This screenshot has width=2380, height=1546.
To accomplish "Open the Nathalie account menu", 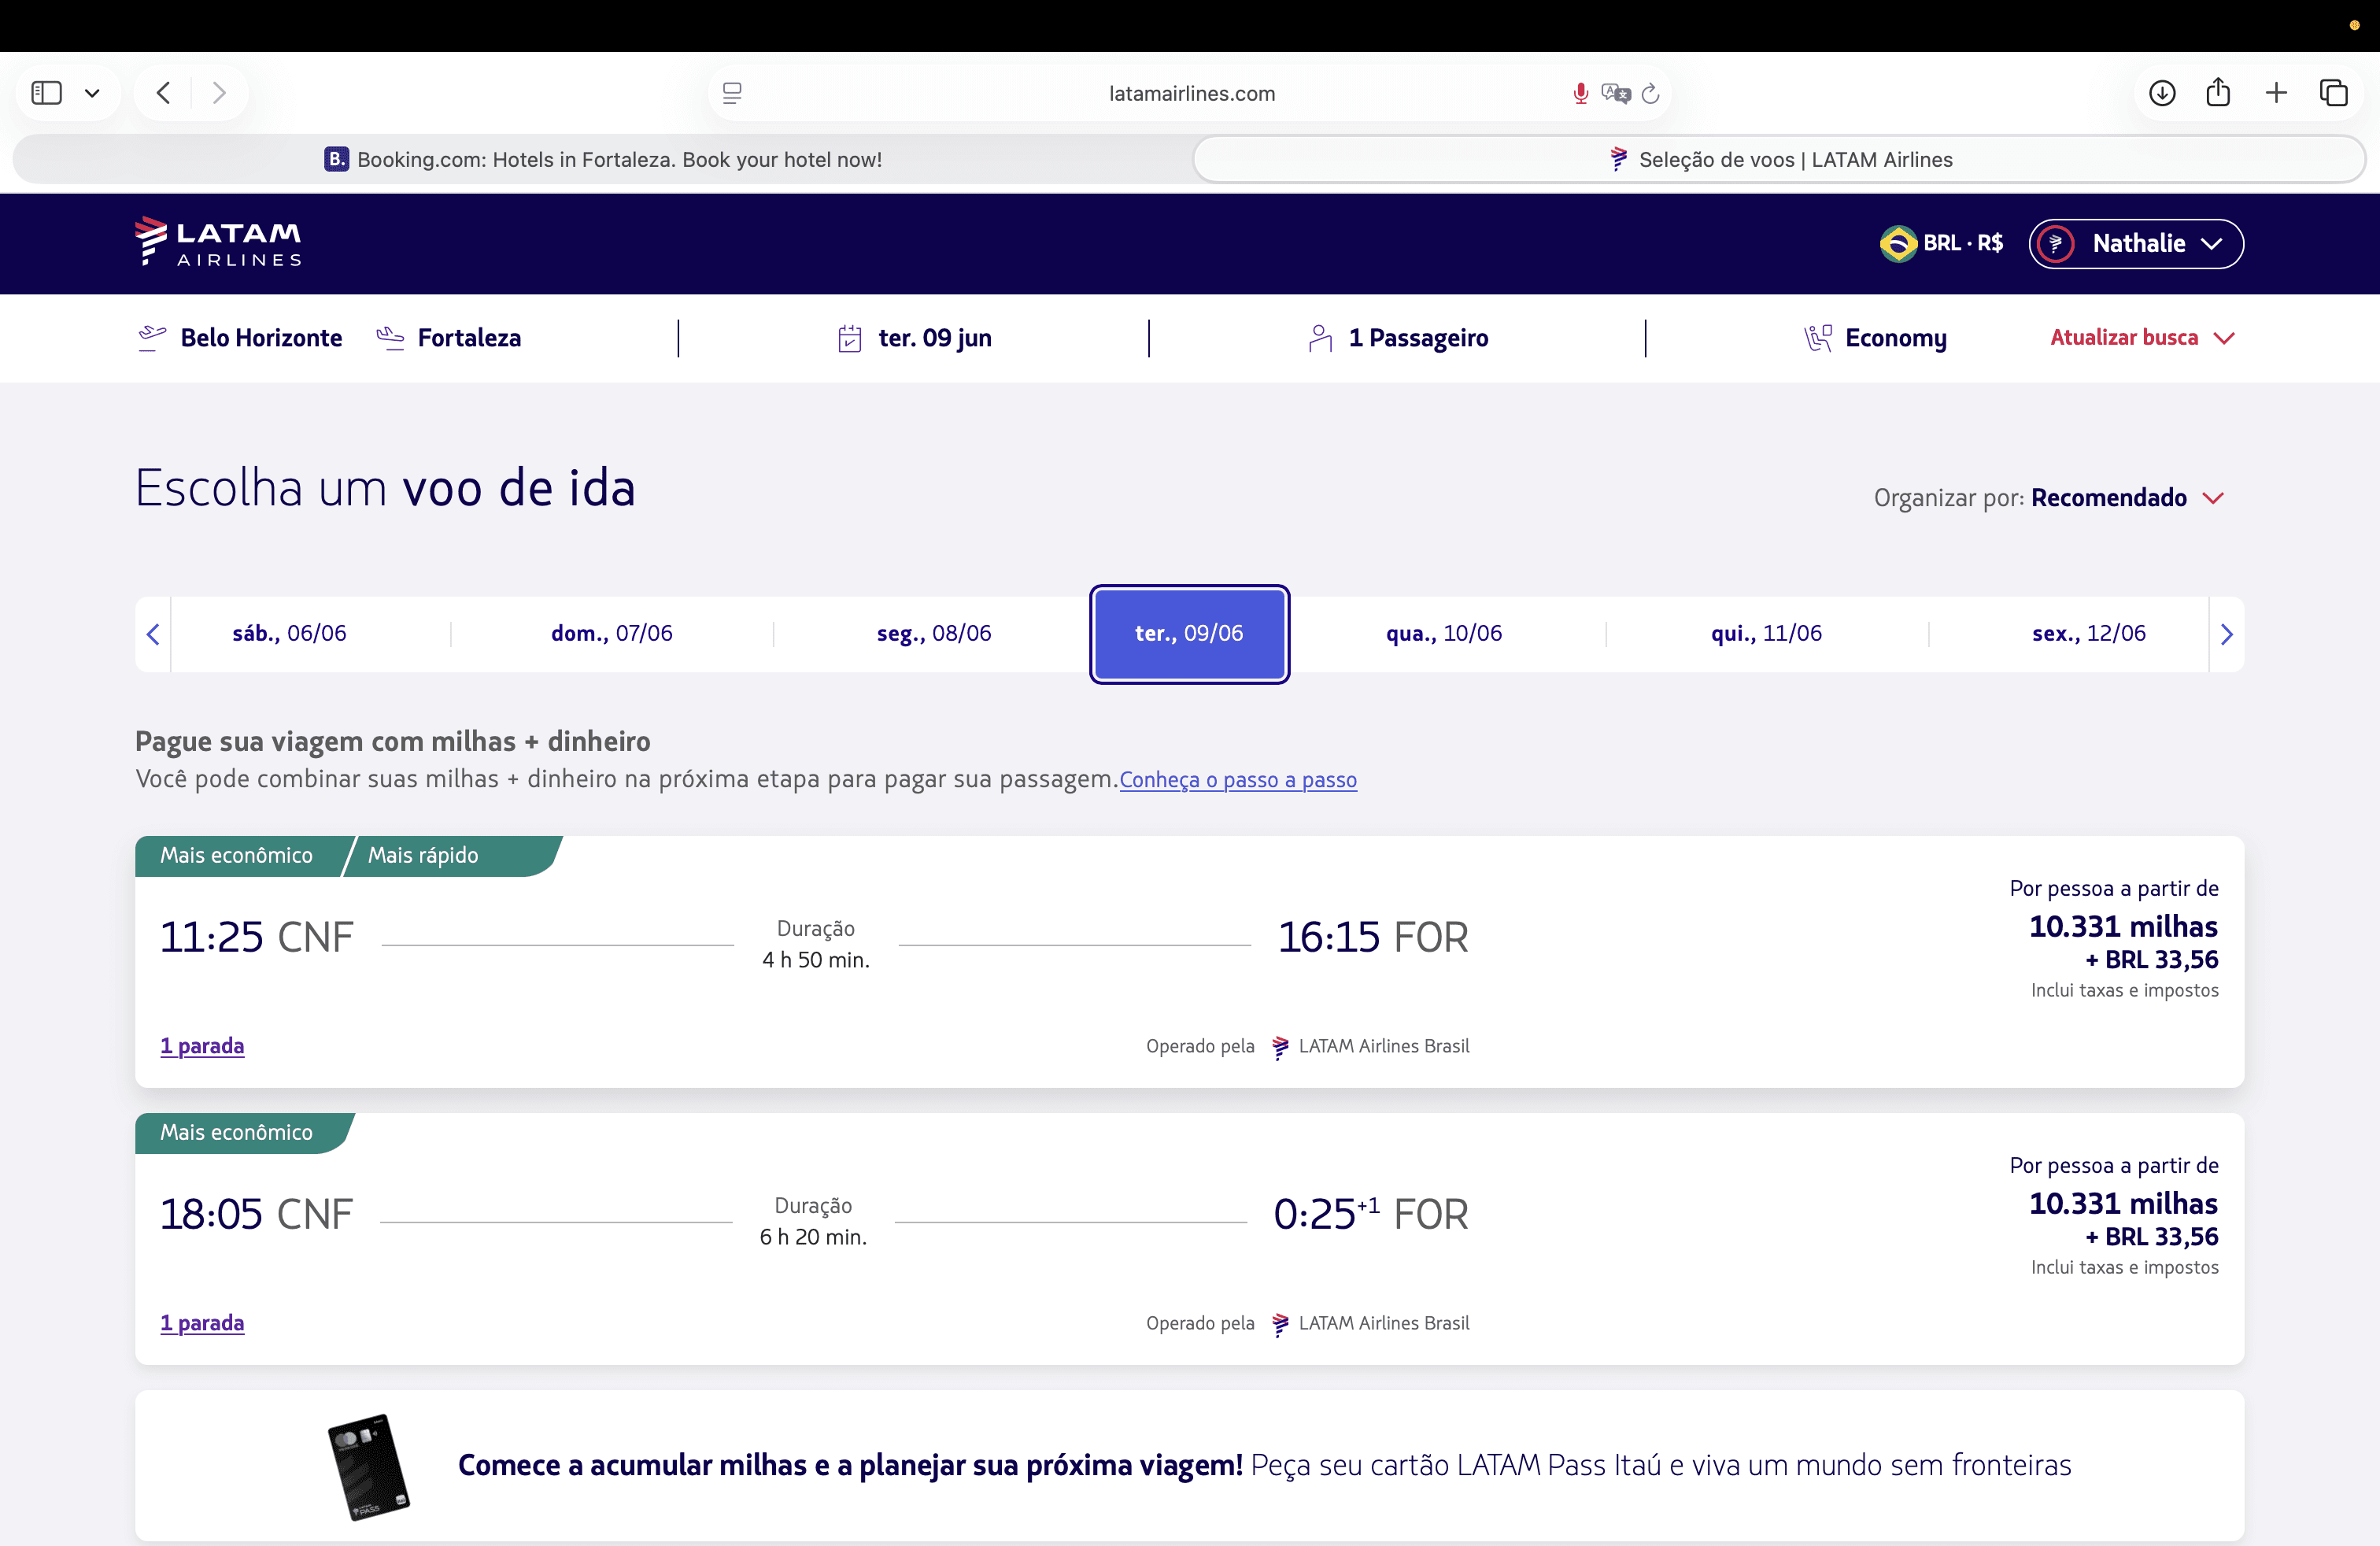I will pos(2136,243).
